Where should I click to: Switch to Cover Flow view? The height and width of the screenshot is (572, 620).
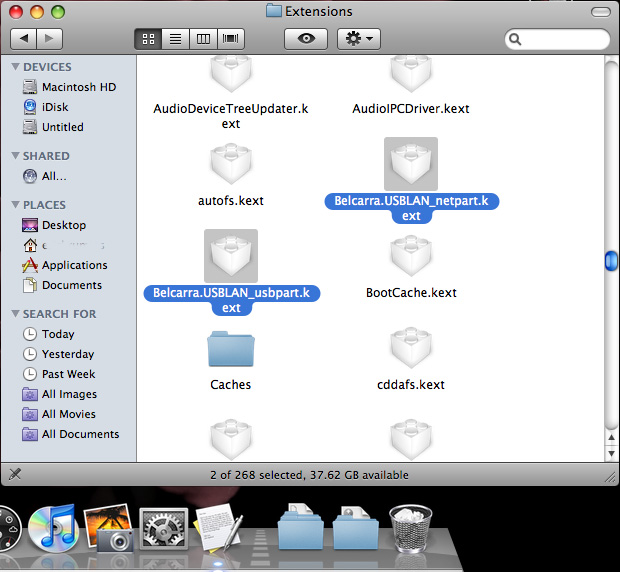click(x=231, y=39)
